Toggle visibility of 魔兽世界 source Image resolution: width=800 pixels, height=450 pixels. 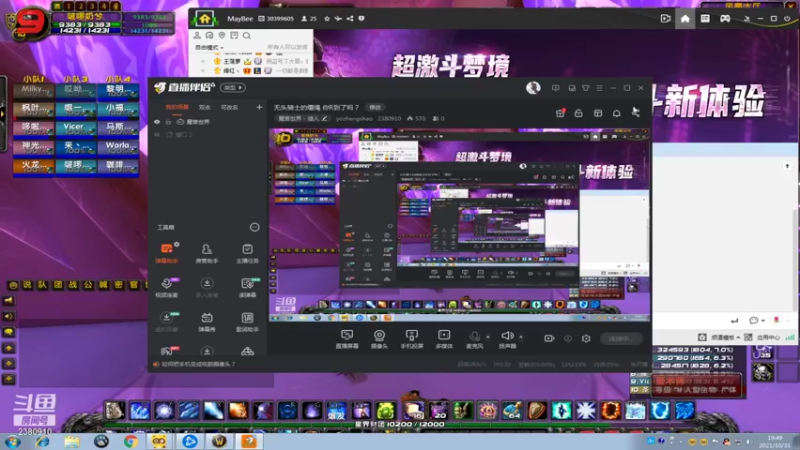157,122
